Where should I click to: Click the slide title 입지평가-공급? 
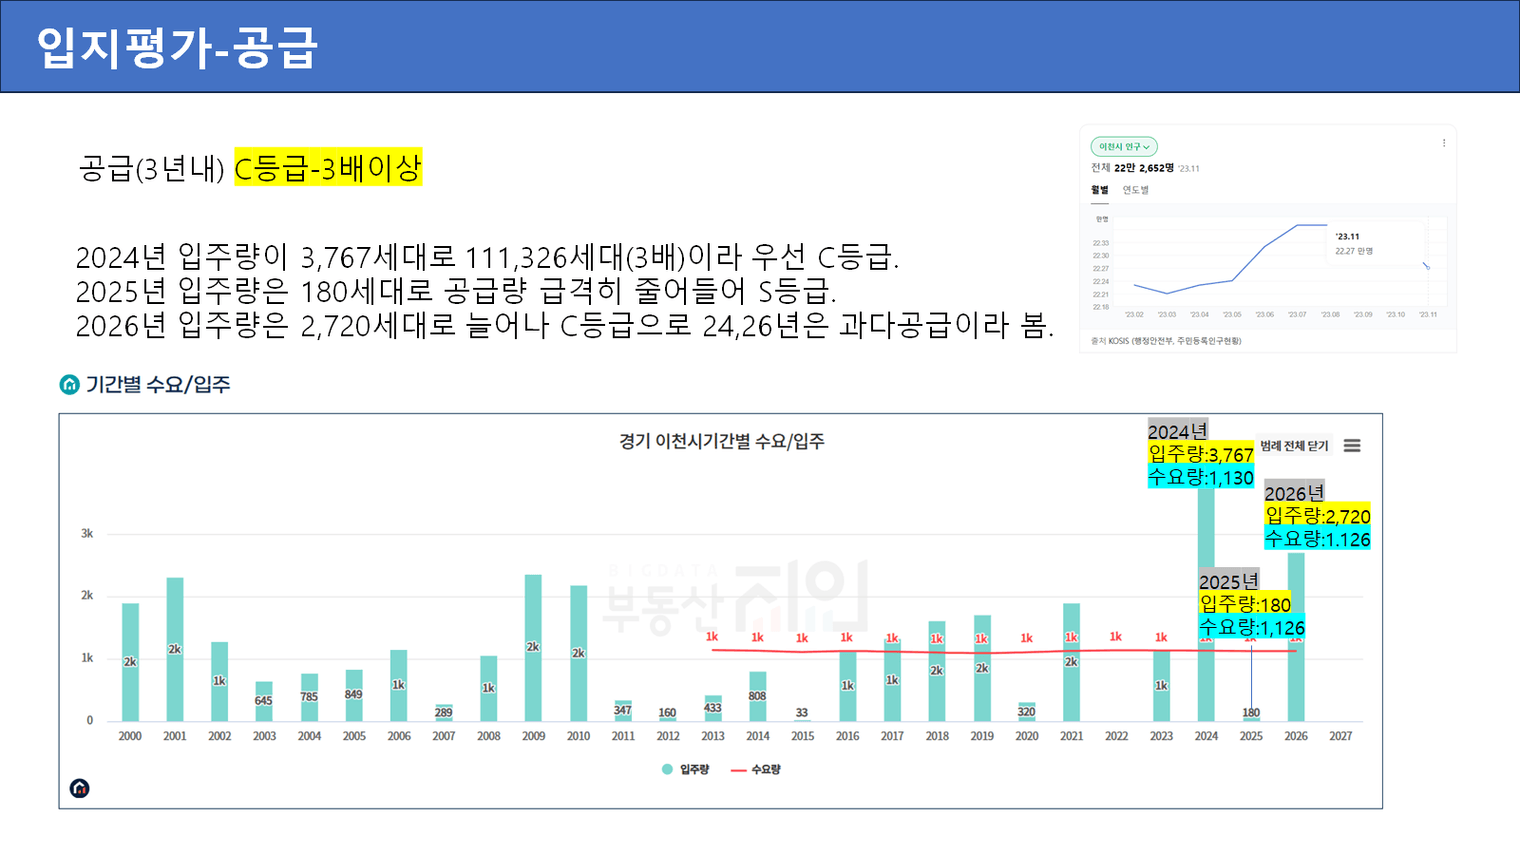click(177, 47)
